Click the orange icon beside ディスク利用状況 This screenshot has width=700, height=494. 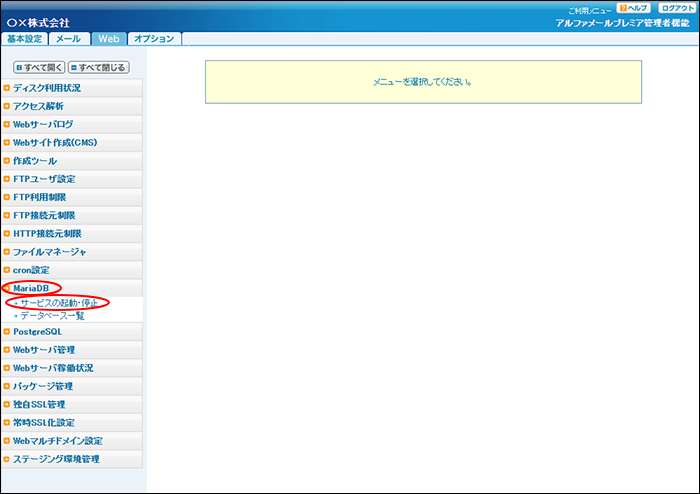point(7,88)
